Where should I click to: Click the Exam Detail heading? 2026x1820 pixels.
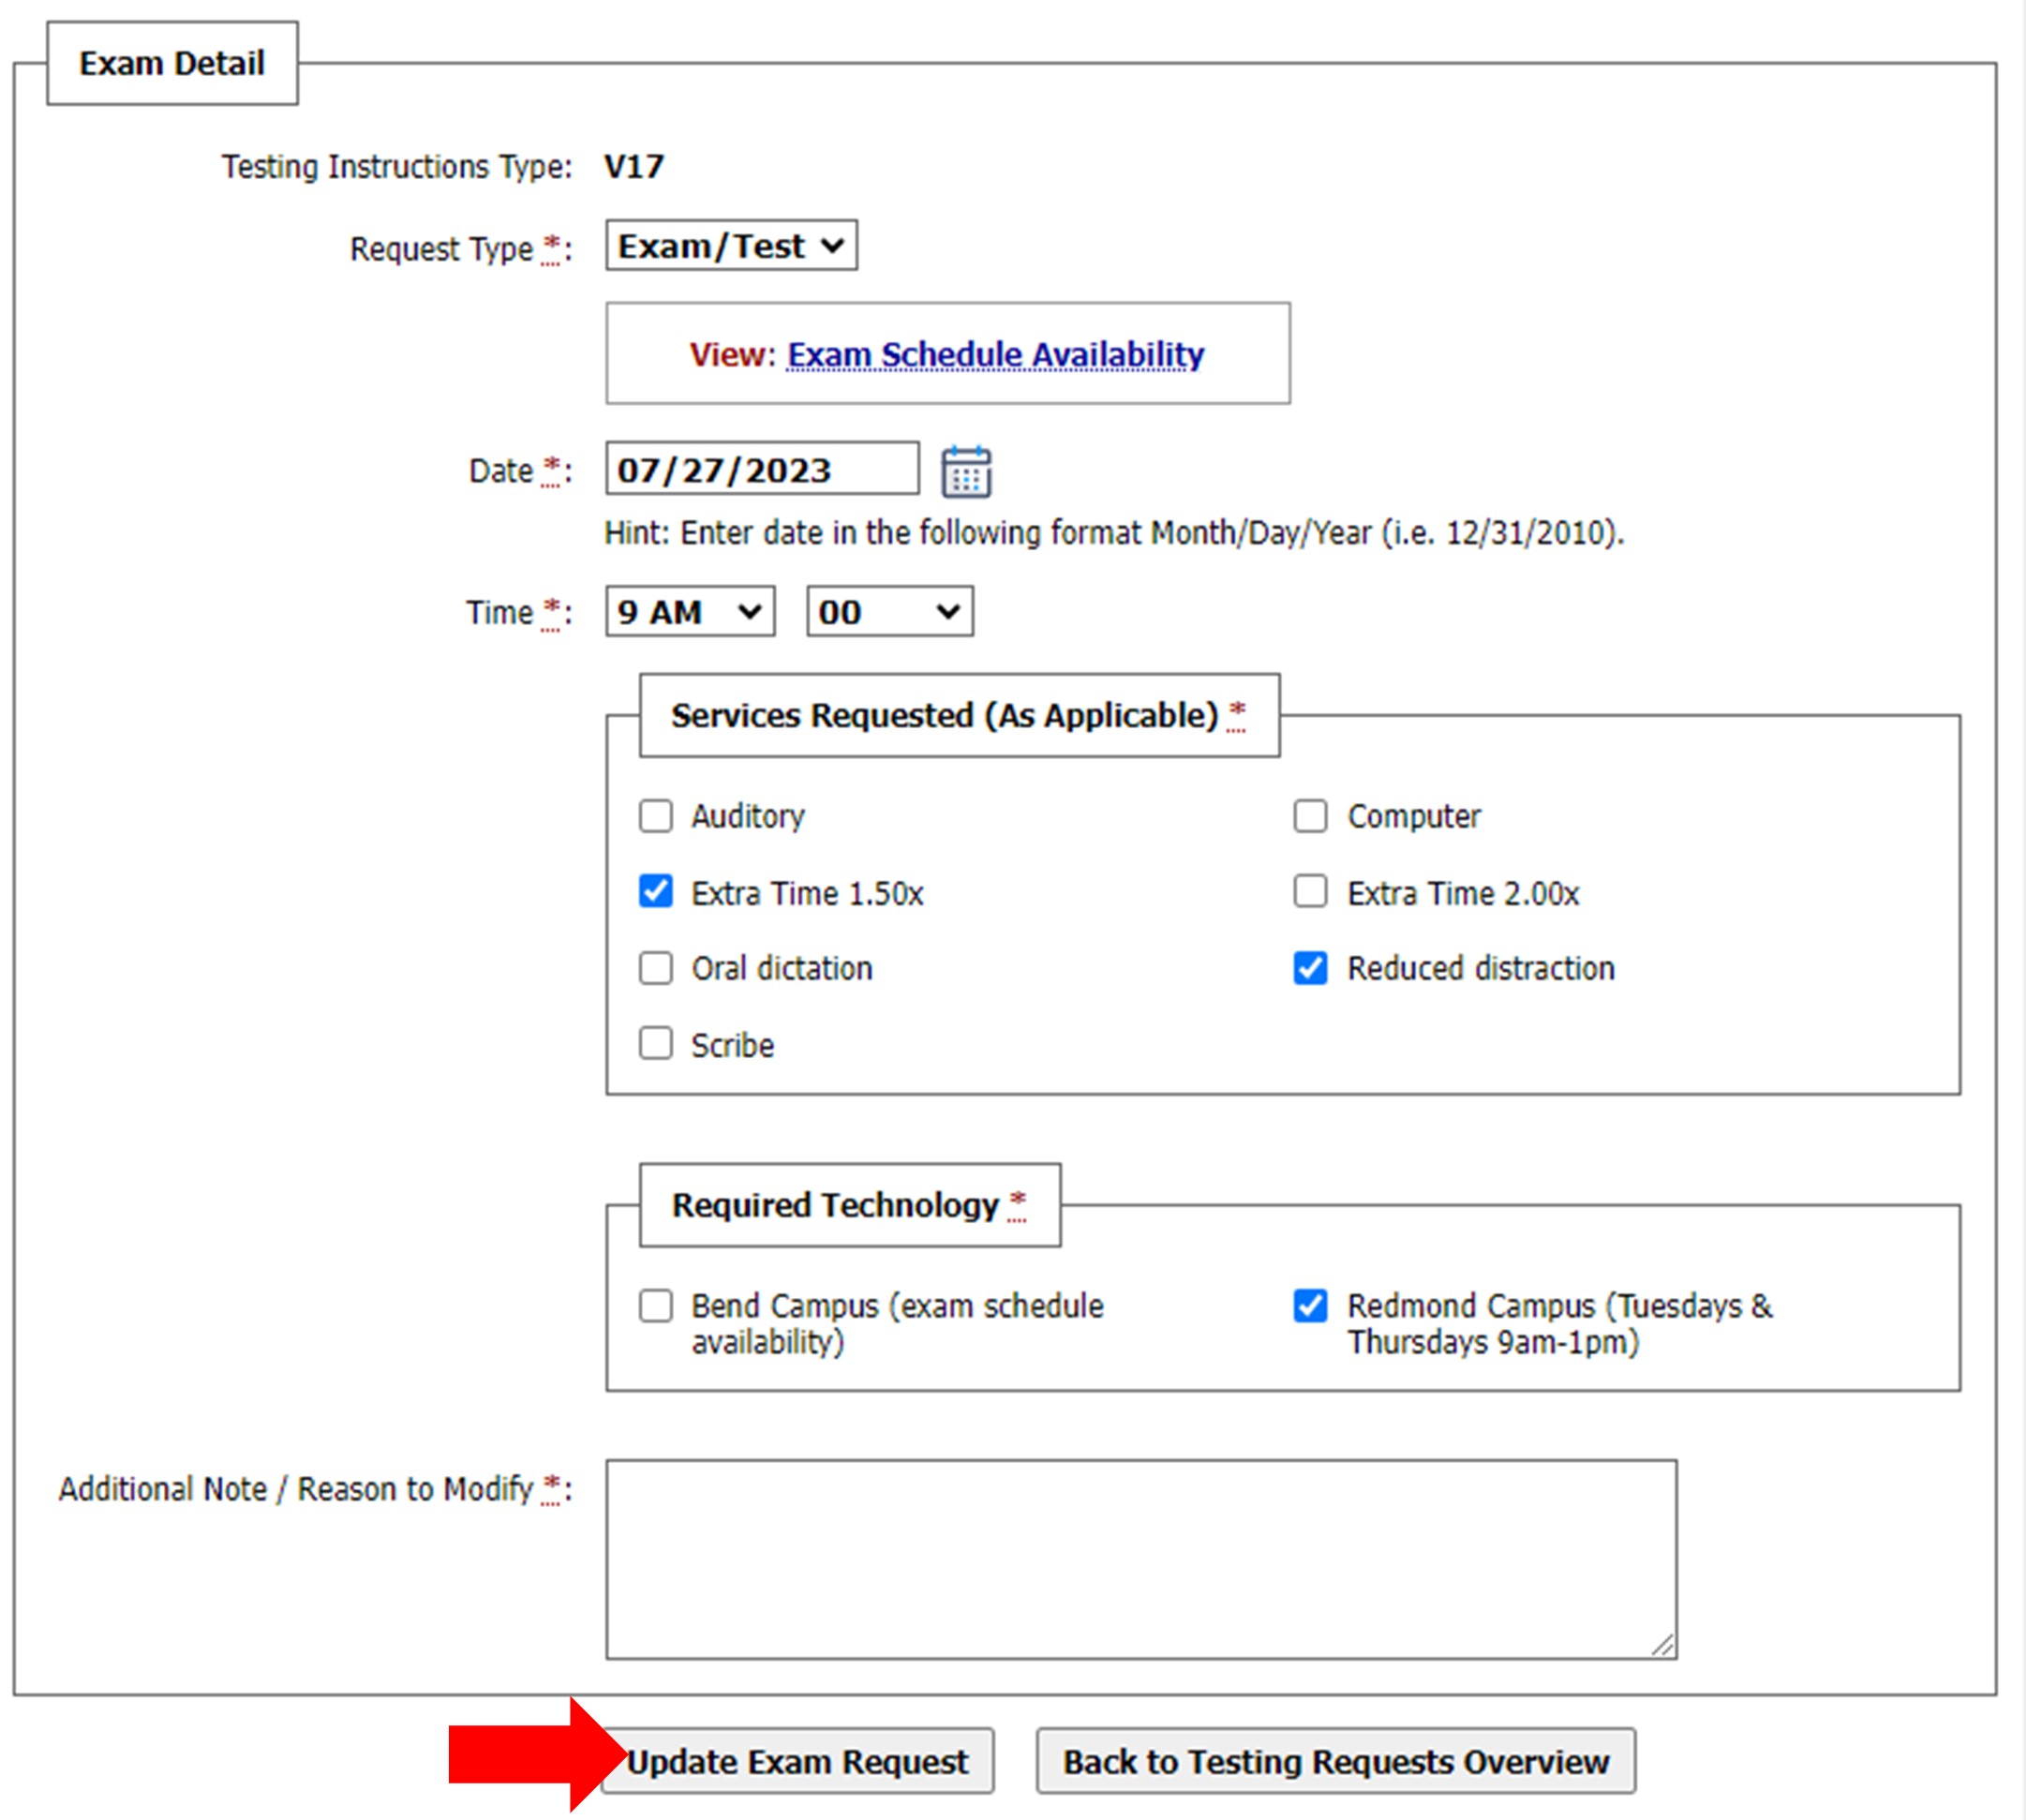click(x=172, y=64)
